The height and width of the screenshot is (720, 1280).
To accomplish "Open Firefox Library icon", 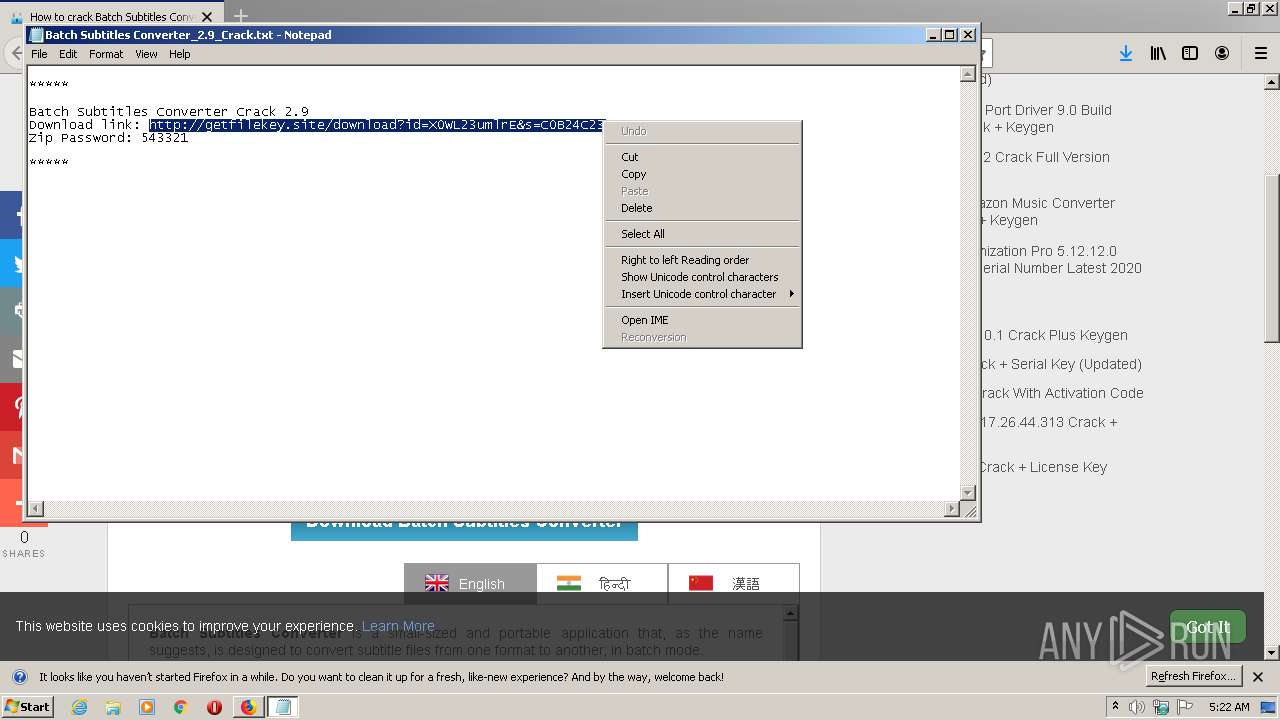I will [1158, 54].
